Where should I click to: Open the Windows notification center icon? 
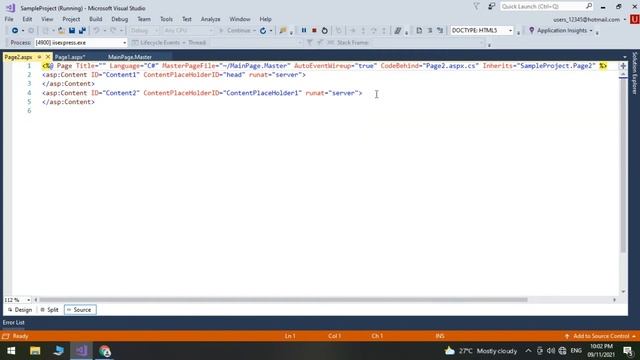[x=628, y=351]
